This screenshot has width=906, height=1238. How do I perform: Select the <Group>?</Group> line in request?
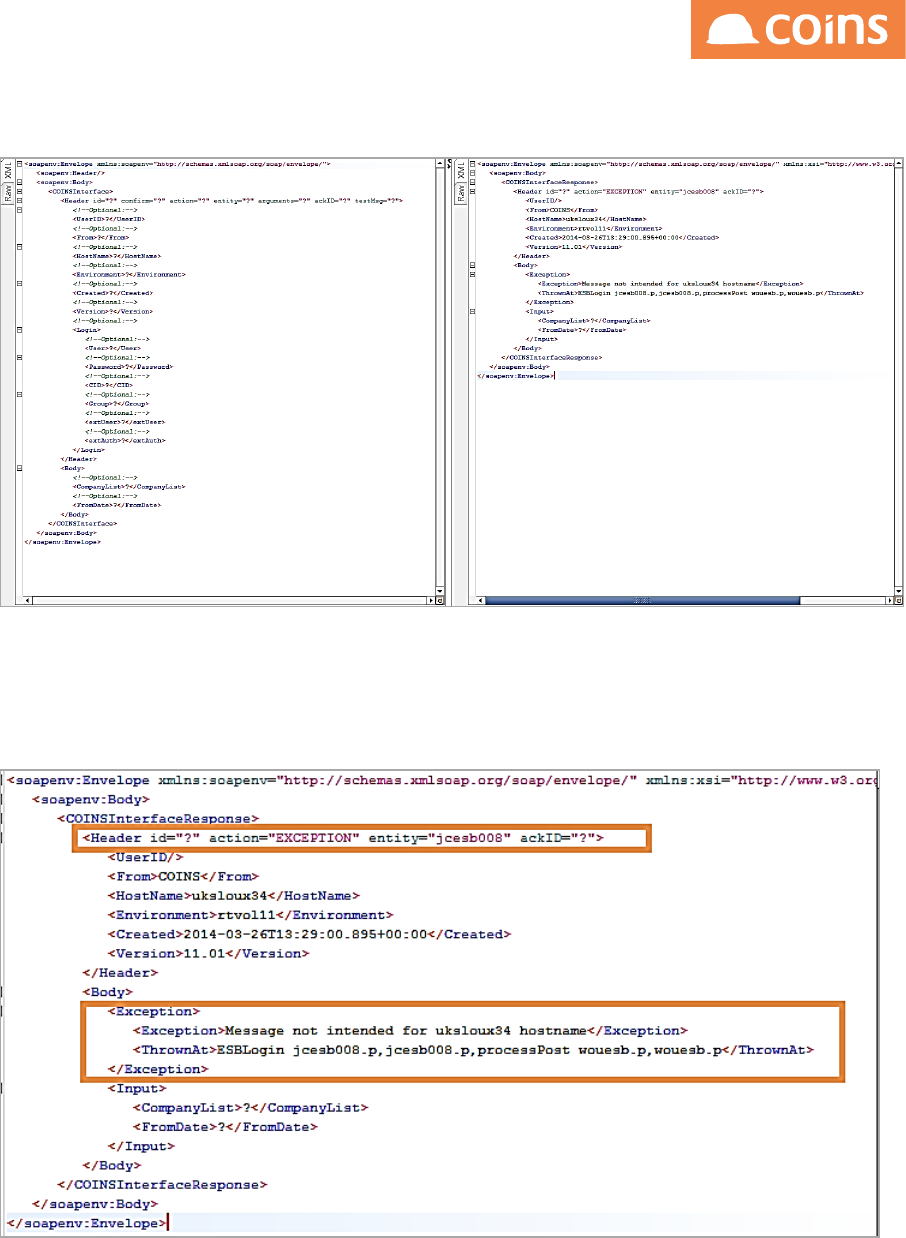coord(116,404)
